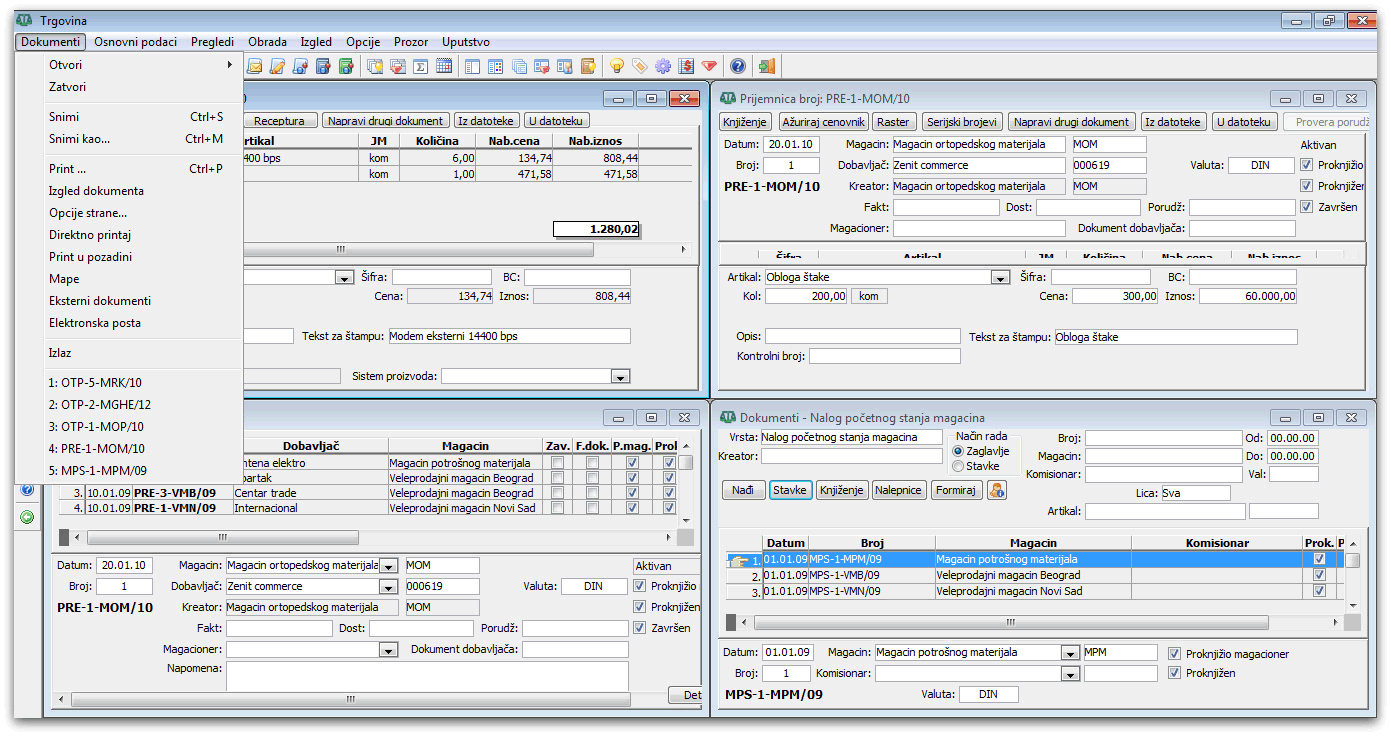Open the calendar toolbar icon
The image size is (1391, 736).
(x=444, y=67)
